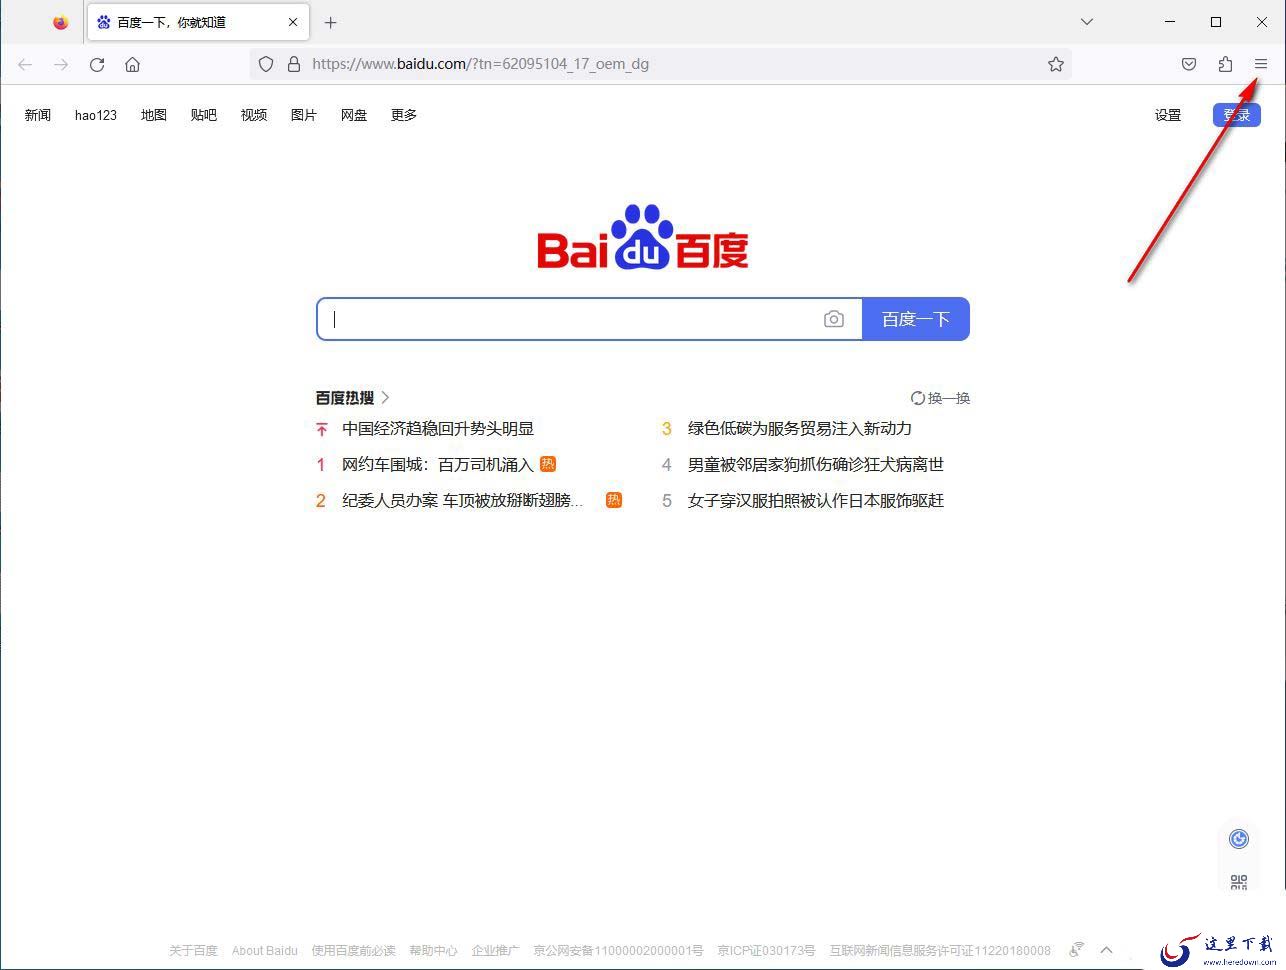Open 互联网新闻信息服务许可证11220180008 link
This screenshot has height=970, width=1286.
pyautogui.click(x=940, y=950)
